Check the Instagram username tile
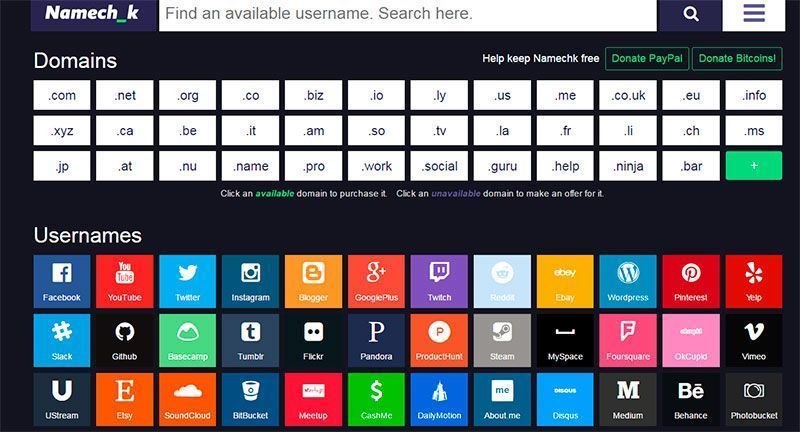This screenshot has width=800, height=432. pyautogui.click(x=251, y=282)
